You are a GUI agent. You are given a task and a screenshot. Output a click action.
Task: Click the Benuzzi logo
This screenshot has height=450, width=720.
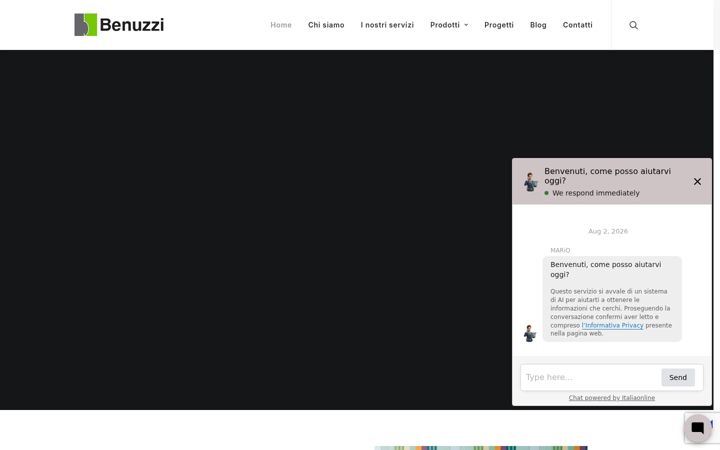click(x=119, y=25)
